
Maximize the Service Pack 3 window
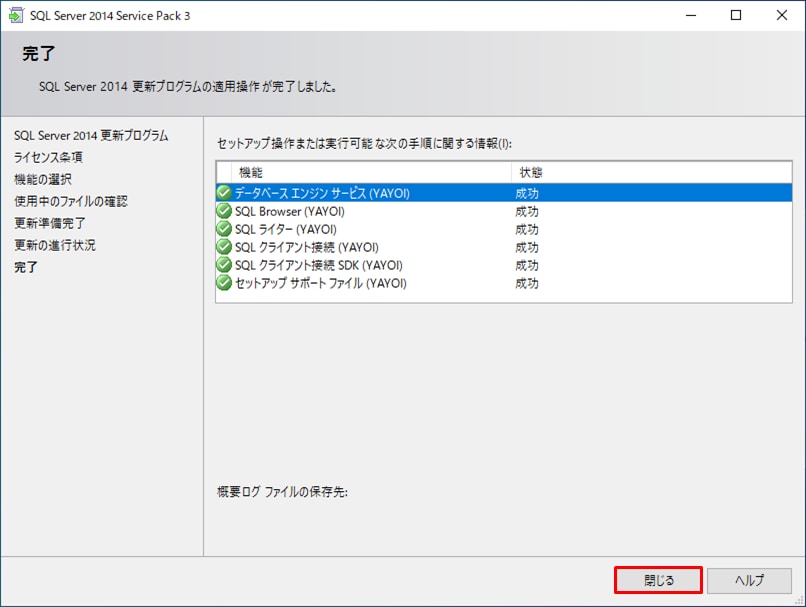coord(736,15)
